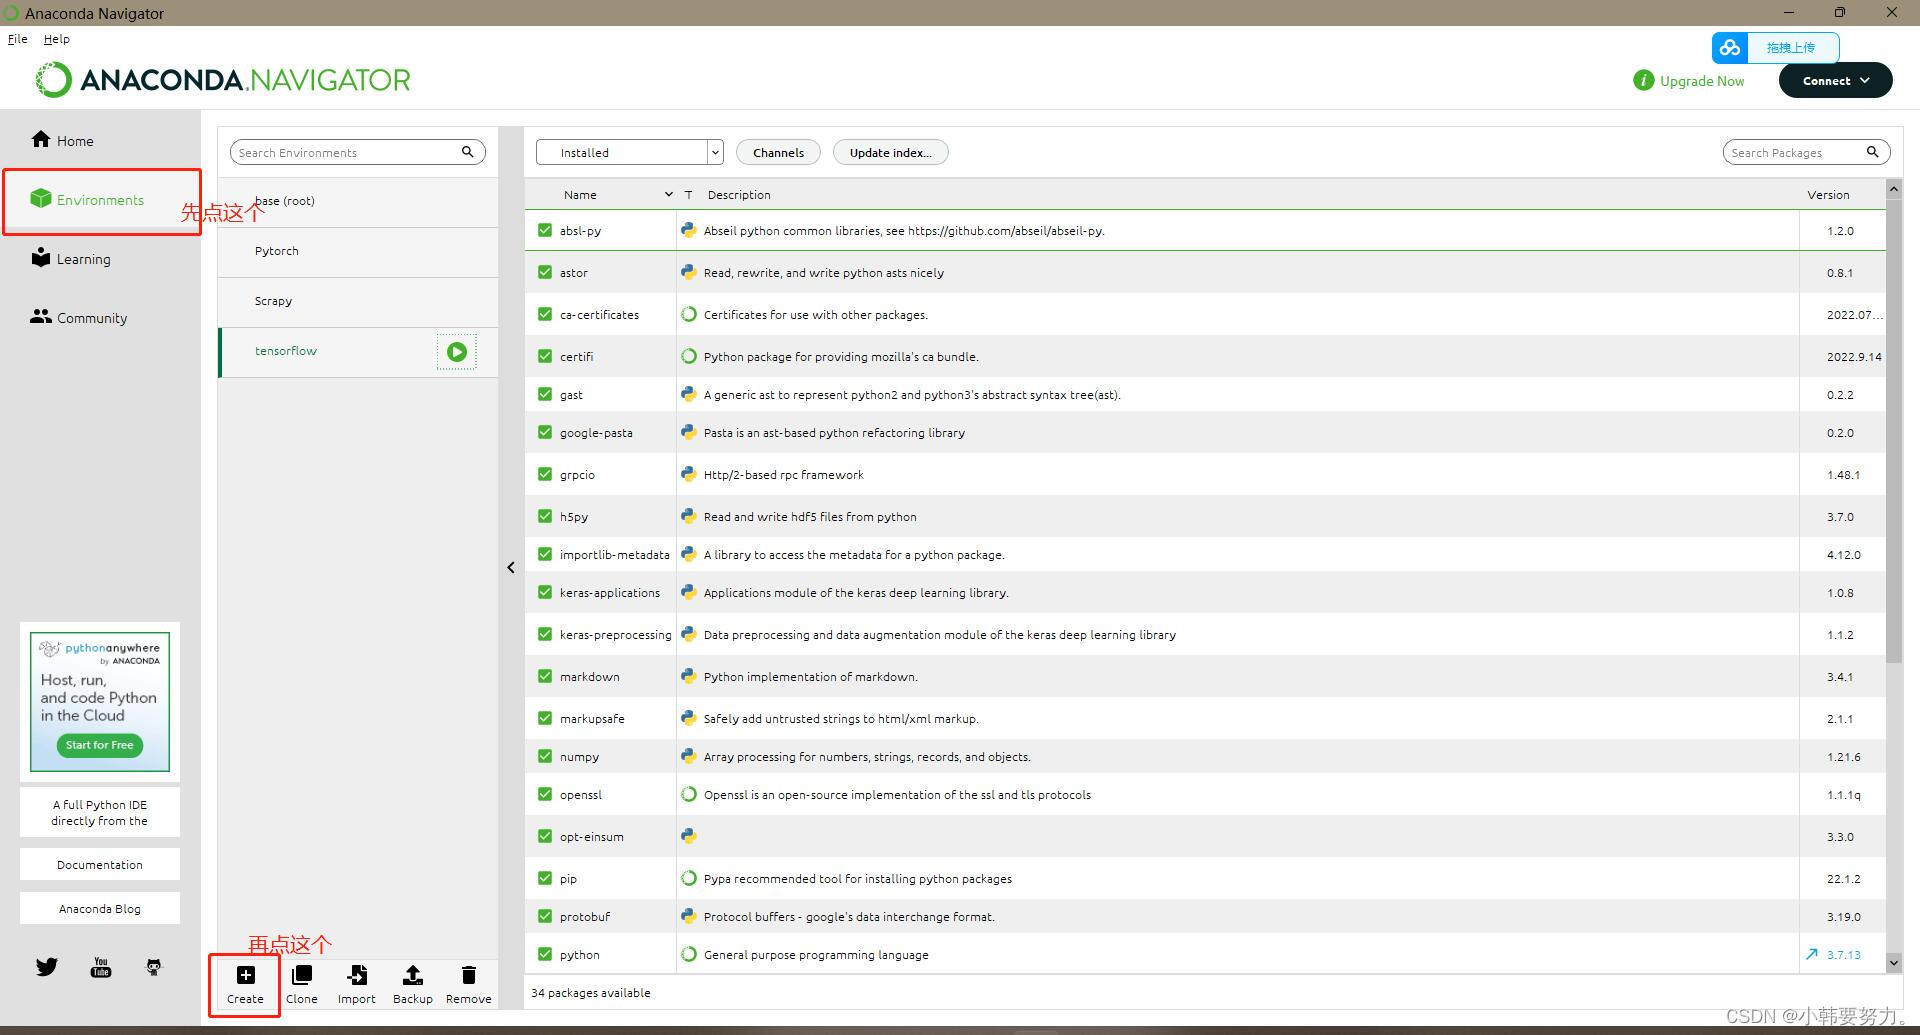Select the Environments tab
This screenshot has height=1035, width=1920.
point(100,200)
